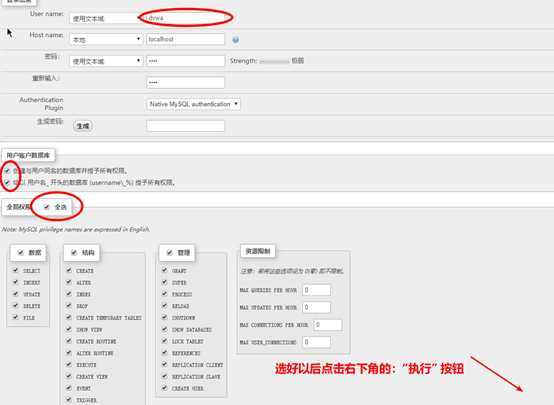Image resolution: width=554 pixels, height=405 pixels.
Task: Uncheck the EXECUTE privilege
Action: [69, 364]
